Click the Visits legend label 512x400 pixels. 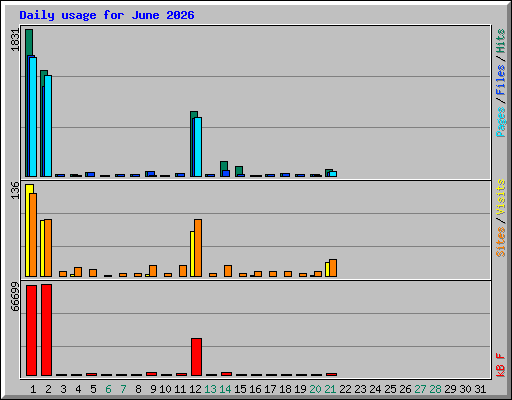[501, 198]
